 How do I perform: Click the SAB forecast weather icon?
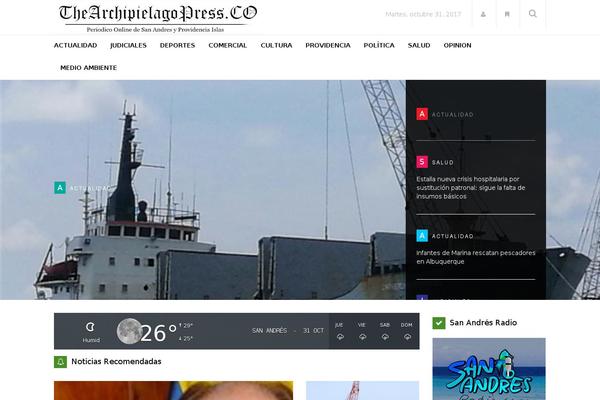(x=385, y=337)
